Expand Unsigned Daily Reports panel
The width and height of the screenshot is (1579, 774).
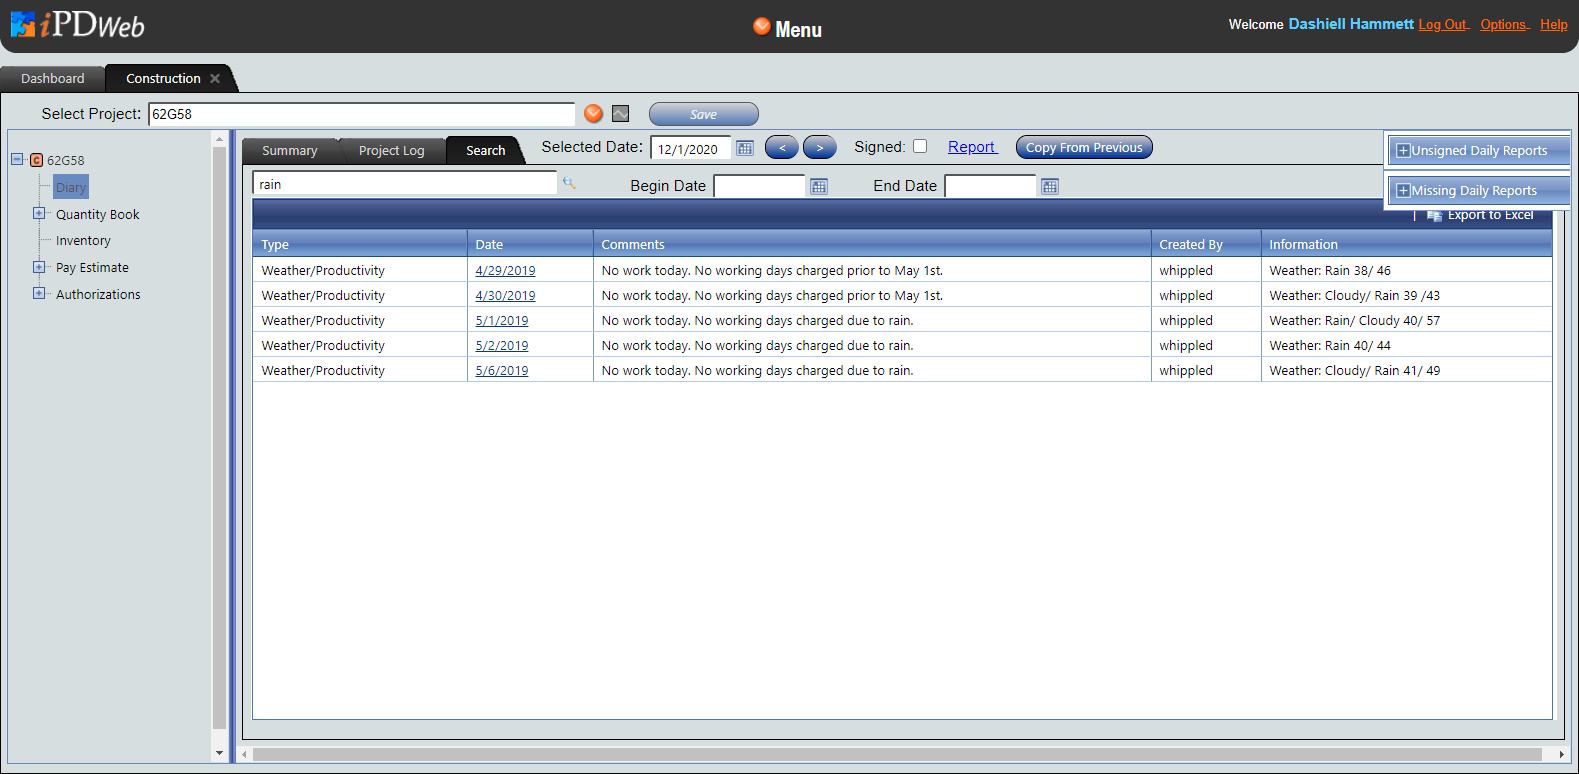pyautogui.click(x=1403, y=151)
